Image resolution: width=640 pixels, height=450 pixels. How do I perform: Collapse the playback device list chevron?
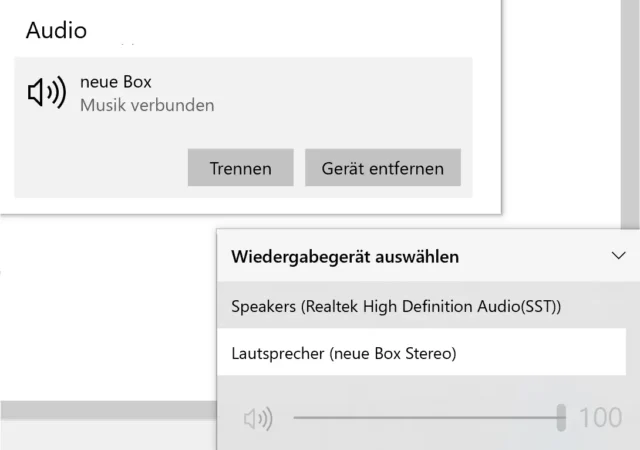(618, 256)
